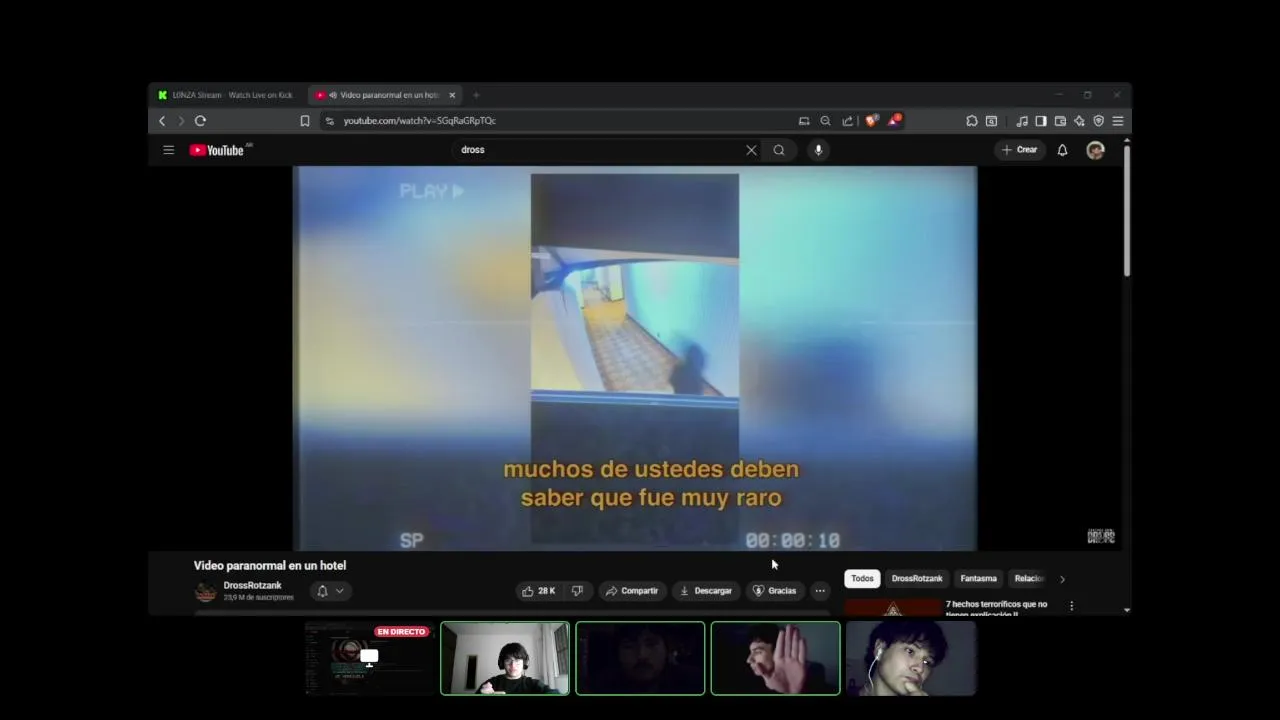The width and height of the screenshot is (1280, 720).
Task: Click the YouTube search box containing dross
Action: pos(600,150)
